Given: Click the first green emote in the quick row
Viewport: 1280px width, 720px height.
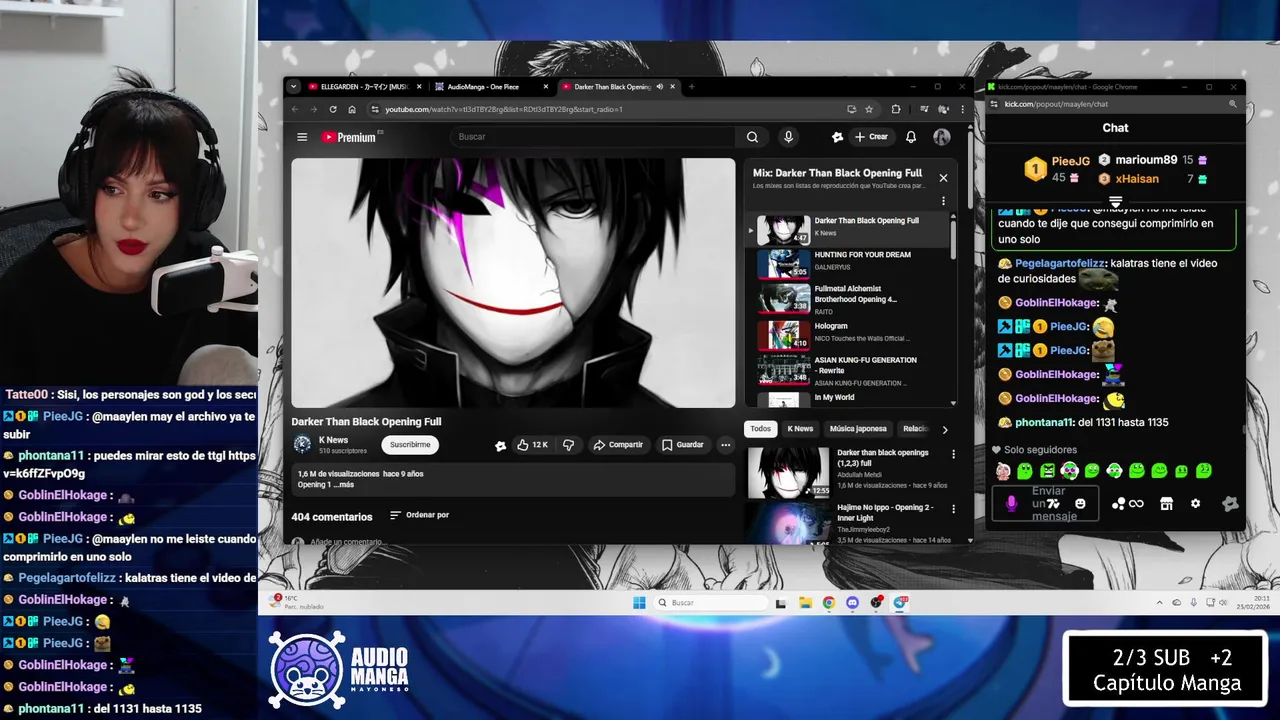Looking at the screenshot, I should tap(1024, 471).
